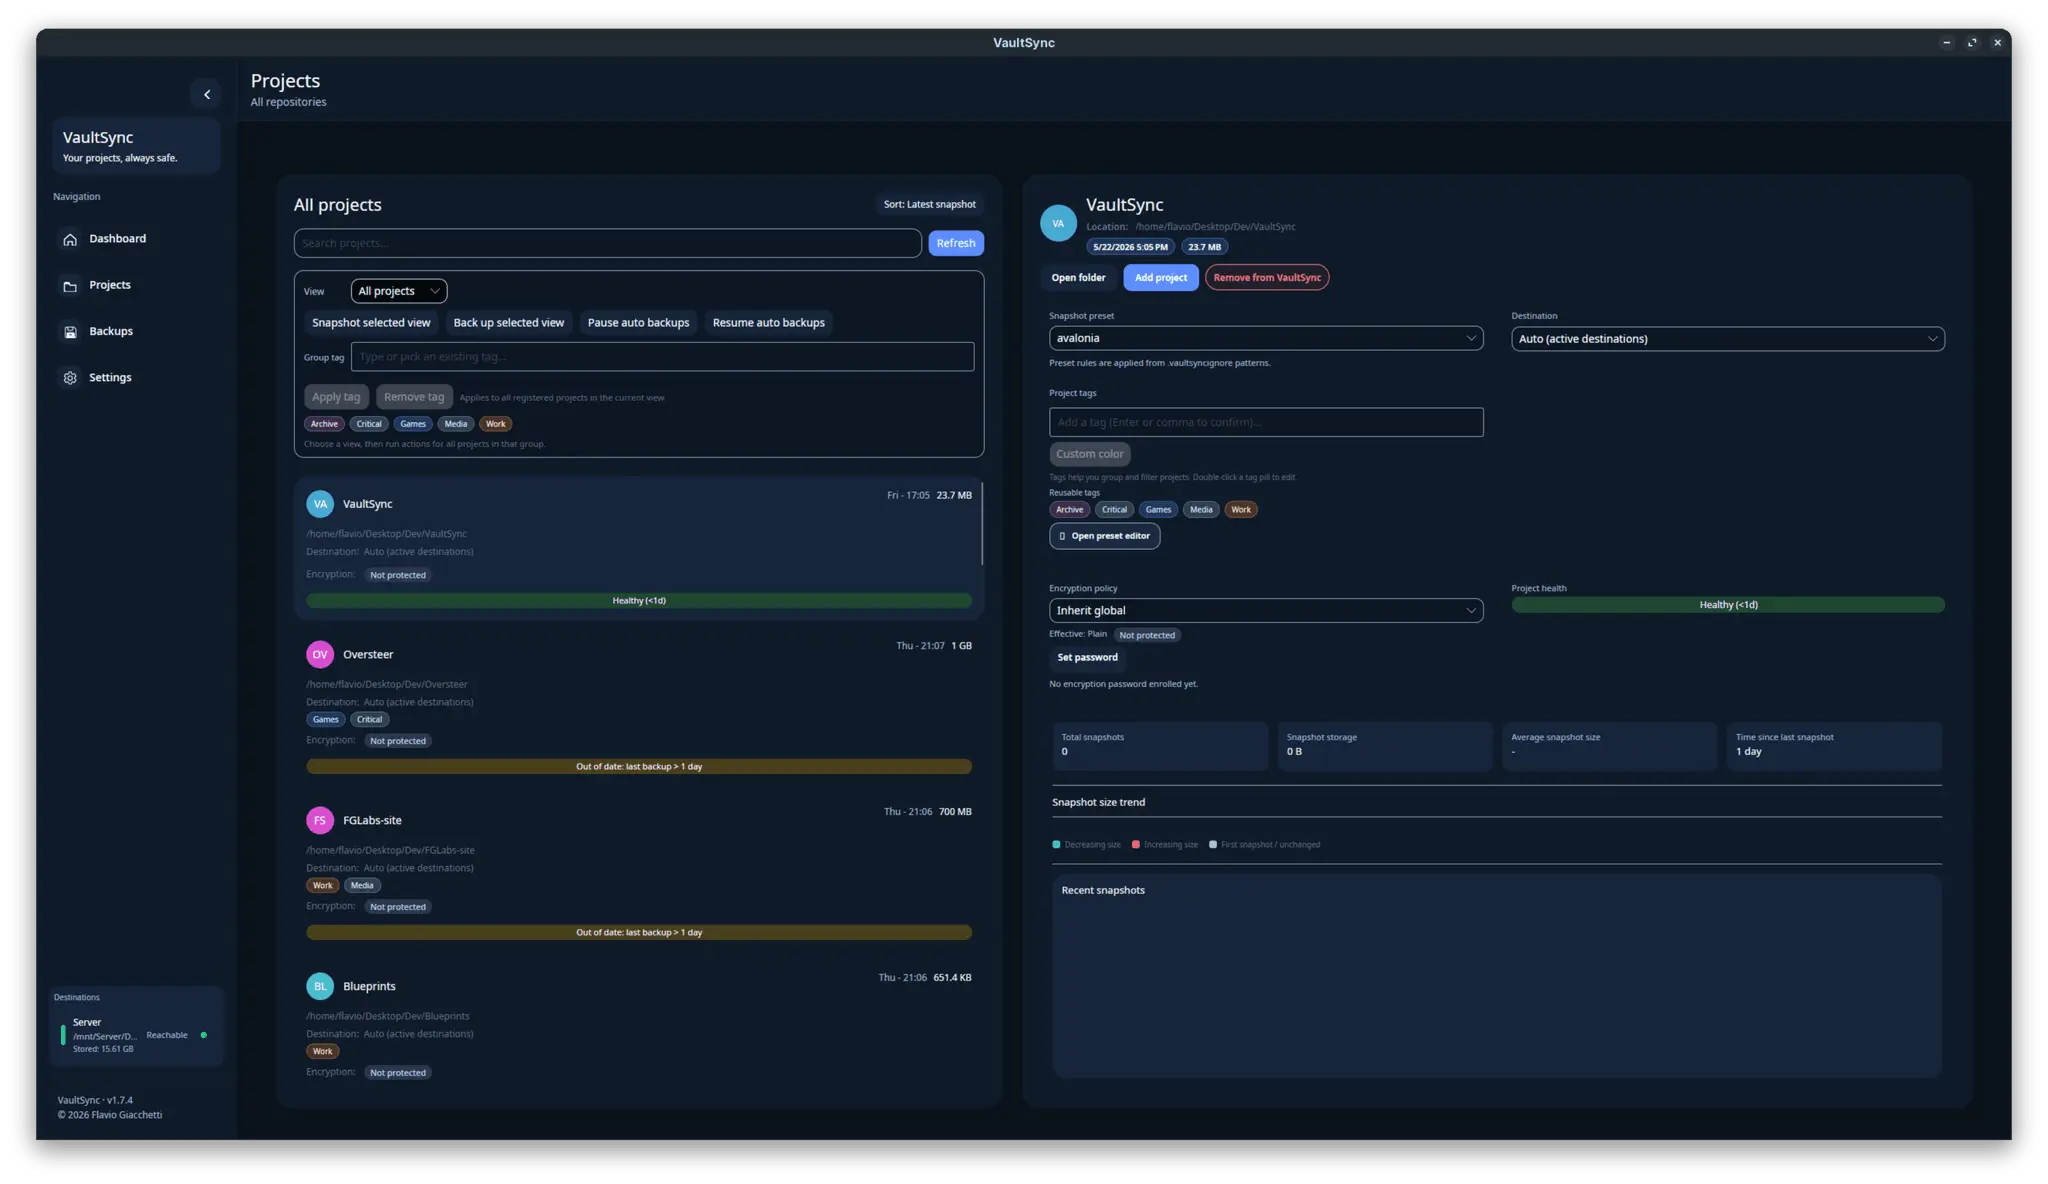Go to Dashboard page
This screenshot has height=1184, width=2048.
click(117, 239)
